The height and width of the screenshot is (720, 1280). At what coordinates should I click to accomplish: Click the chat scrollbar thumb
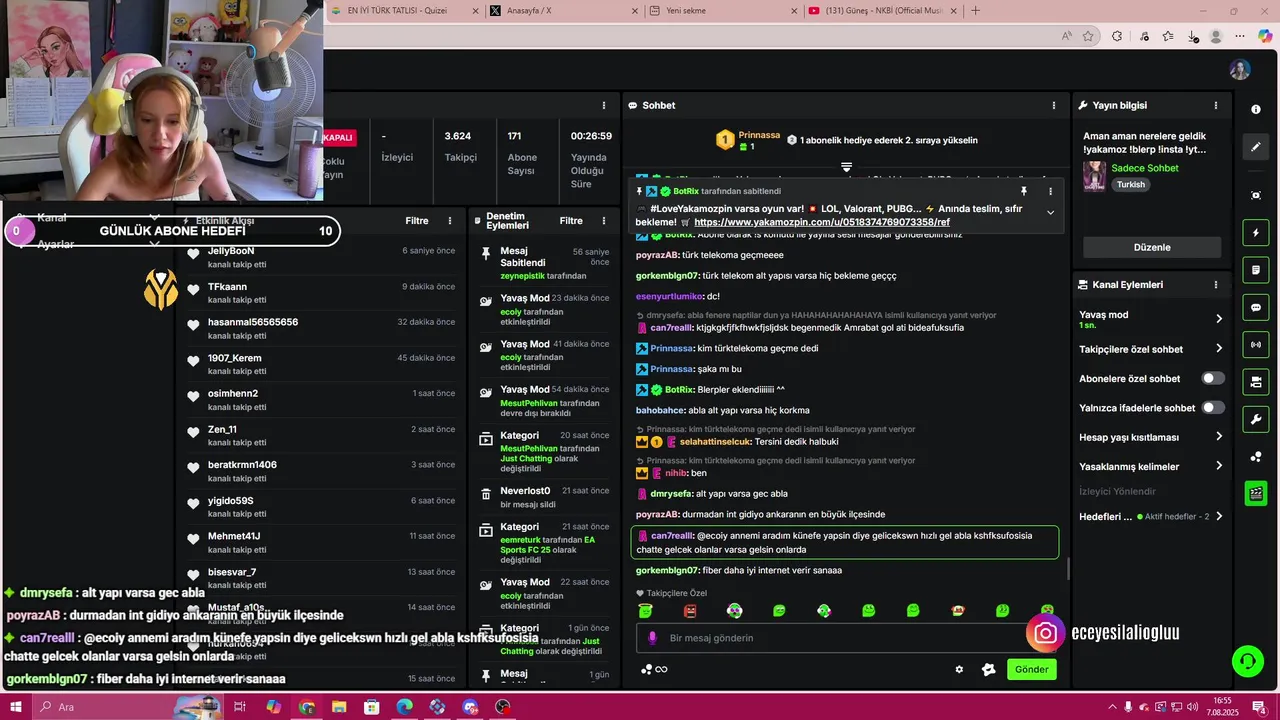(1068, 568)
